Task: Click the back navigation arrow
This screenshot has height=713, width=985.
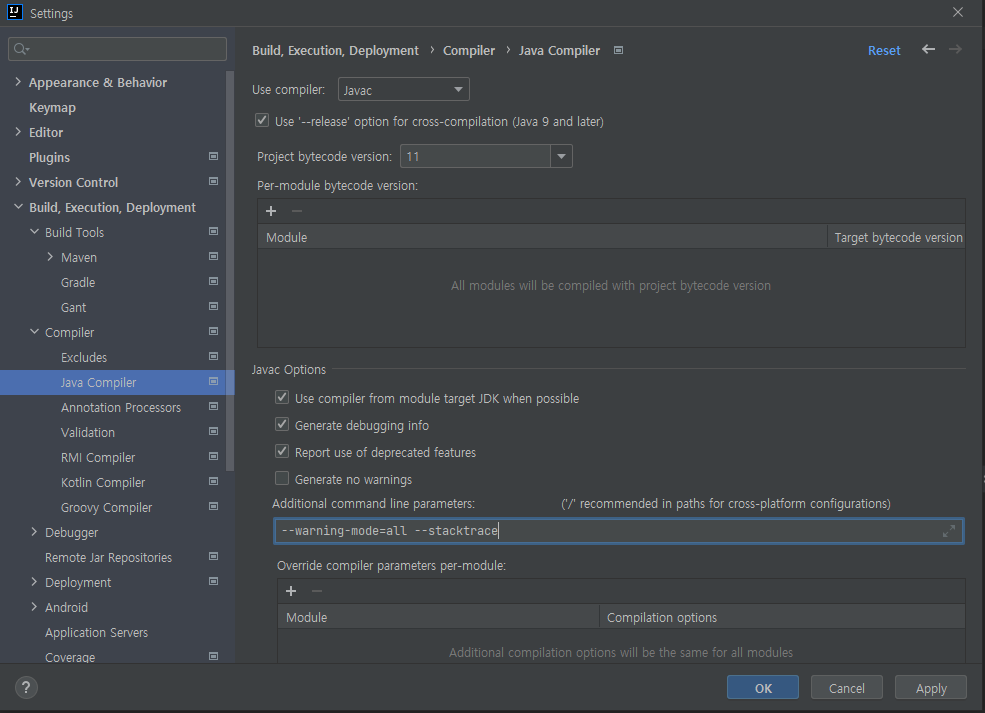Action: 928,50
